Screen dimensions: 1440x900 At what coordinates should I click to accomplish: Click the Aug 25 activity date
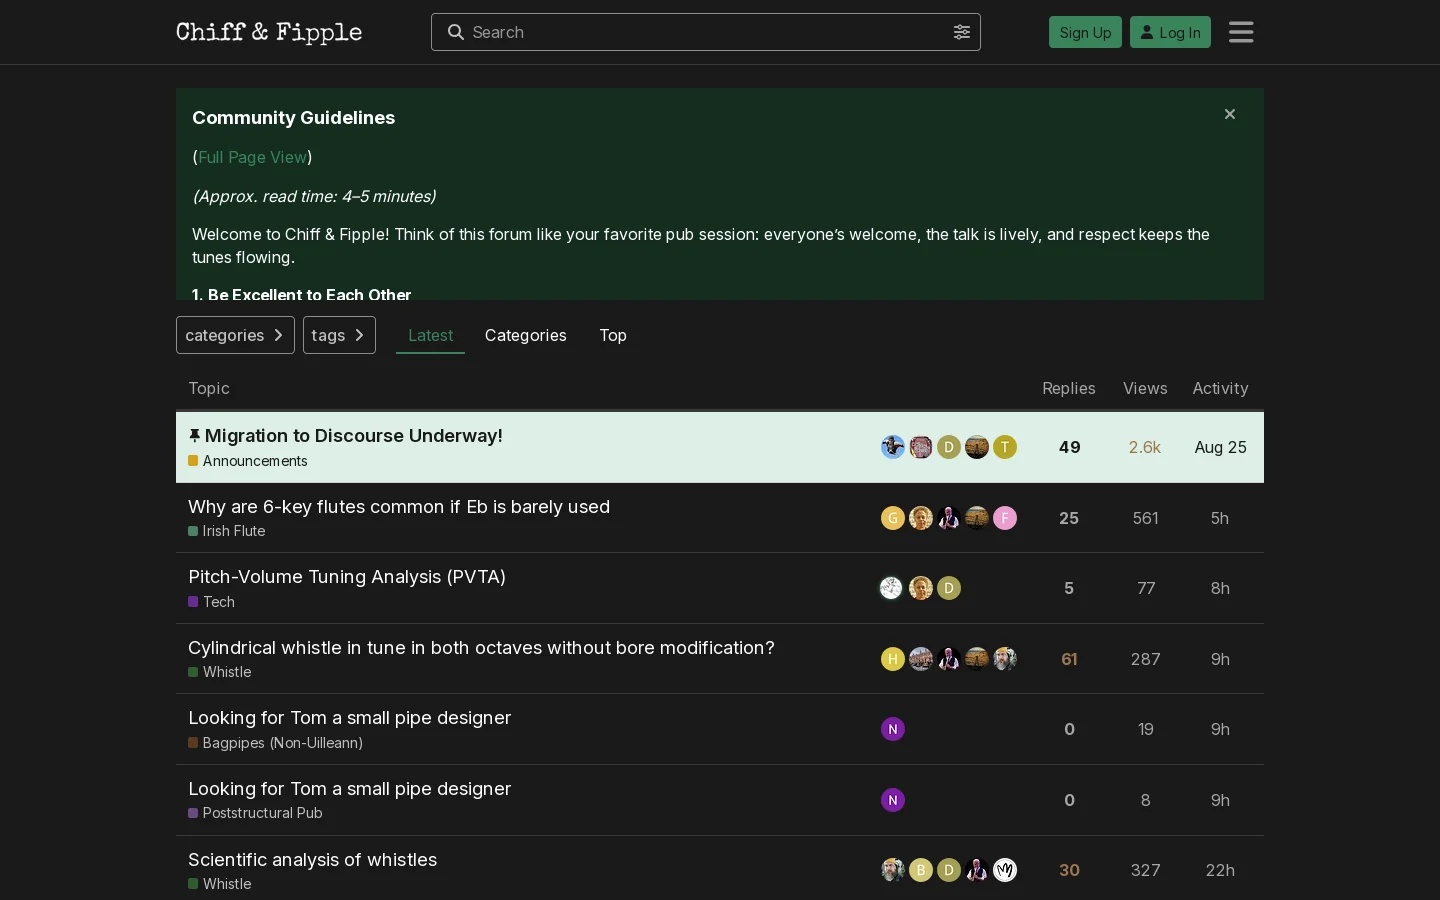point(1220,447)
